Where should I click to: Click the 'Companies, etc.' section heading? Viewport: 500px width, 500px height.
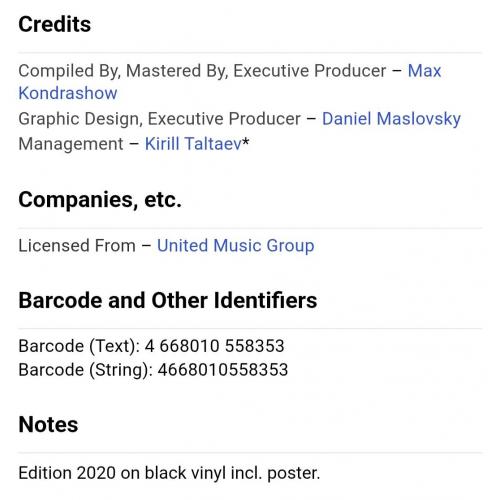tap(100, 200)
